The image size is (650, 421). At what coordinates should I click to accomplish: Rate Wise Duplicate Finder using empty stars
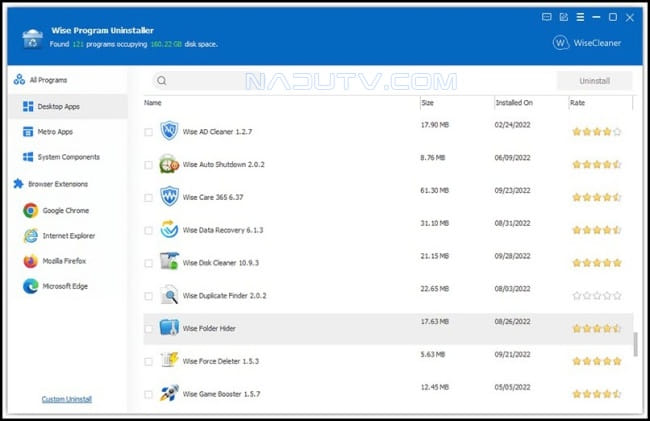(597, 295)
